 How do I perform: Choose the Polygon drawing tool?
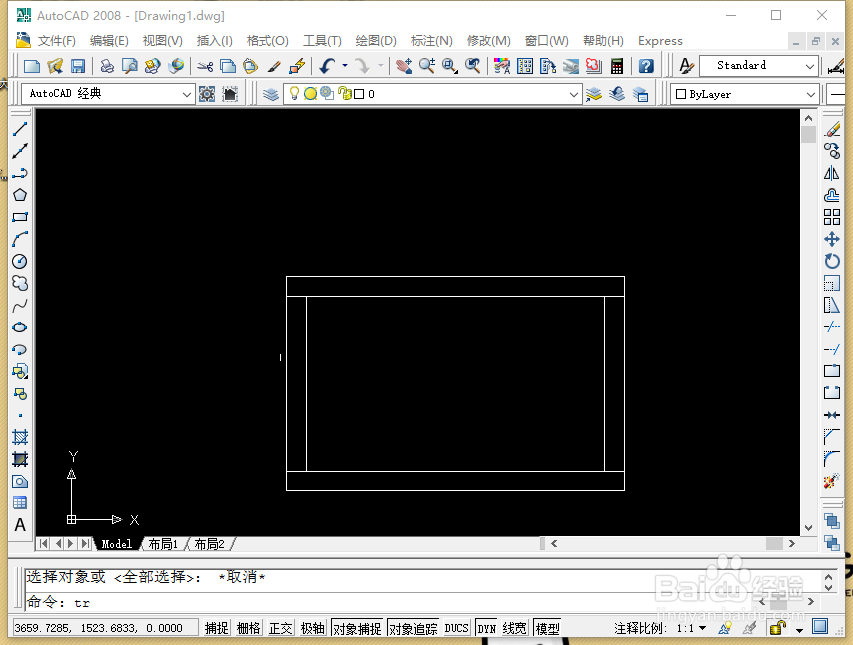tap(19, 194)
